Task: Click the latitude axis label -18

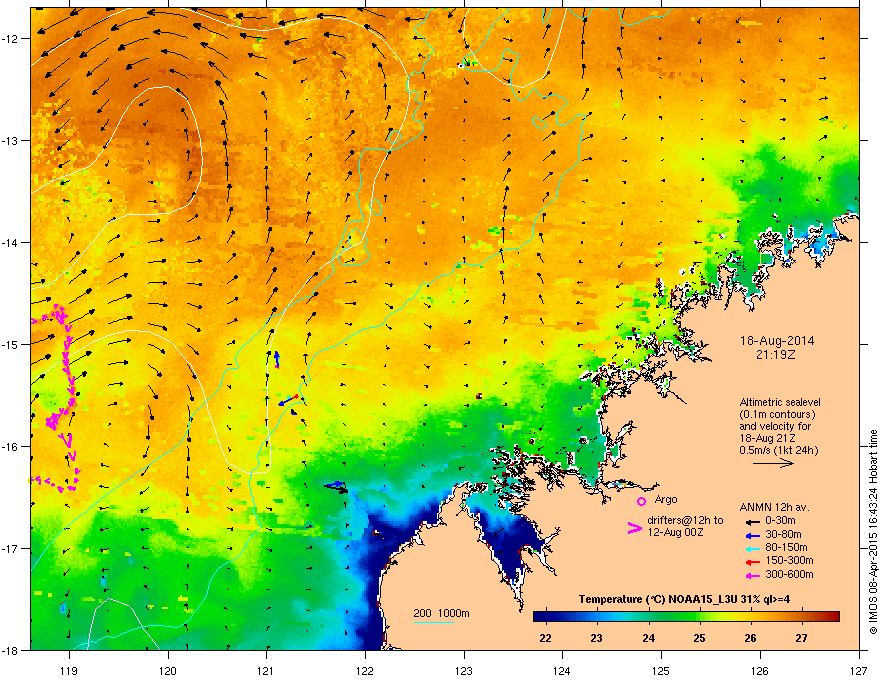Action: click(x=10, y=650)
